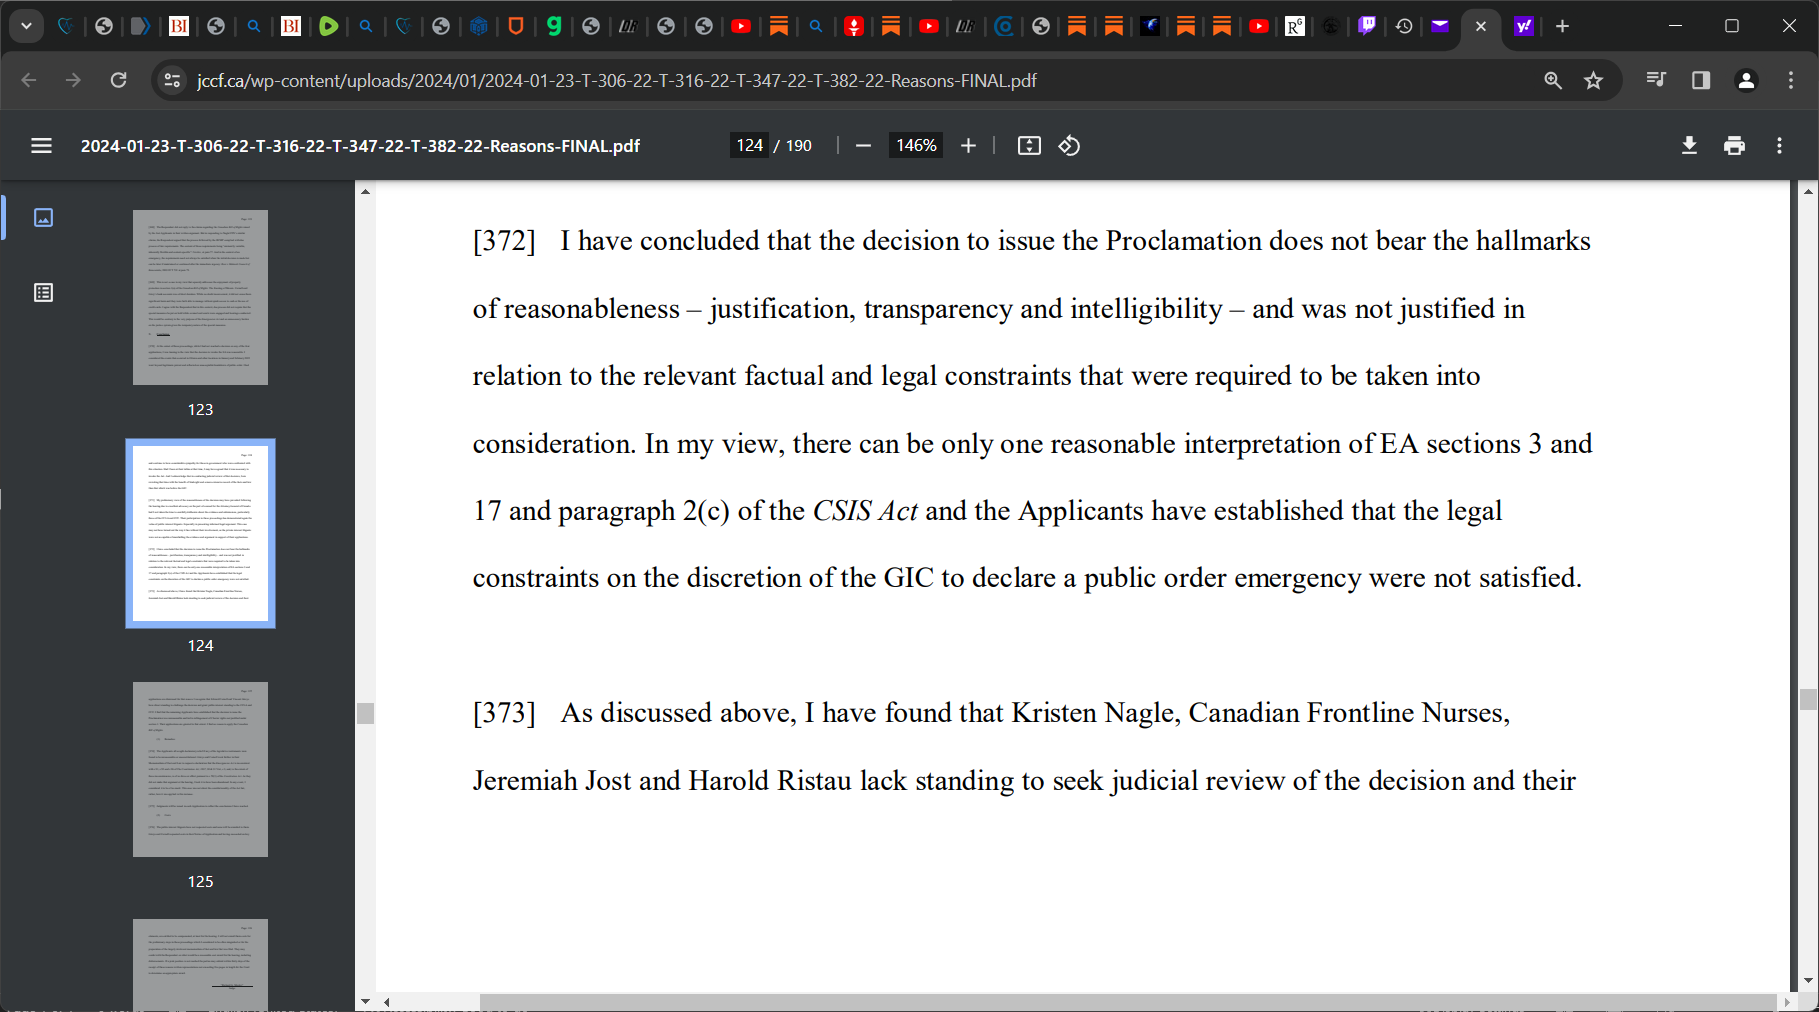
Task: Toggle the browser side panel
Action: (x=1701, y=80)
